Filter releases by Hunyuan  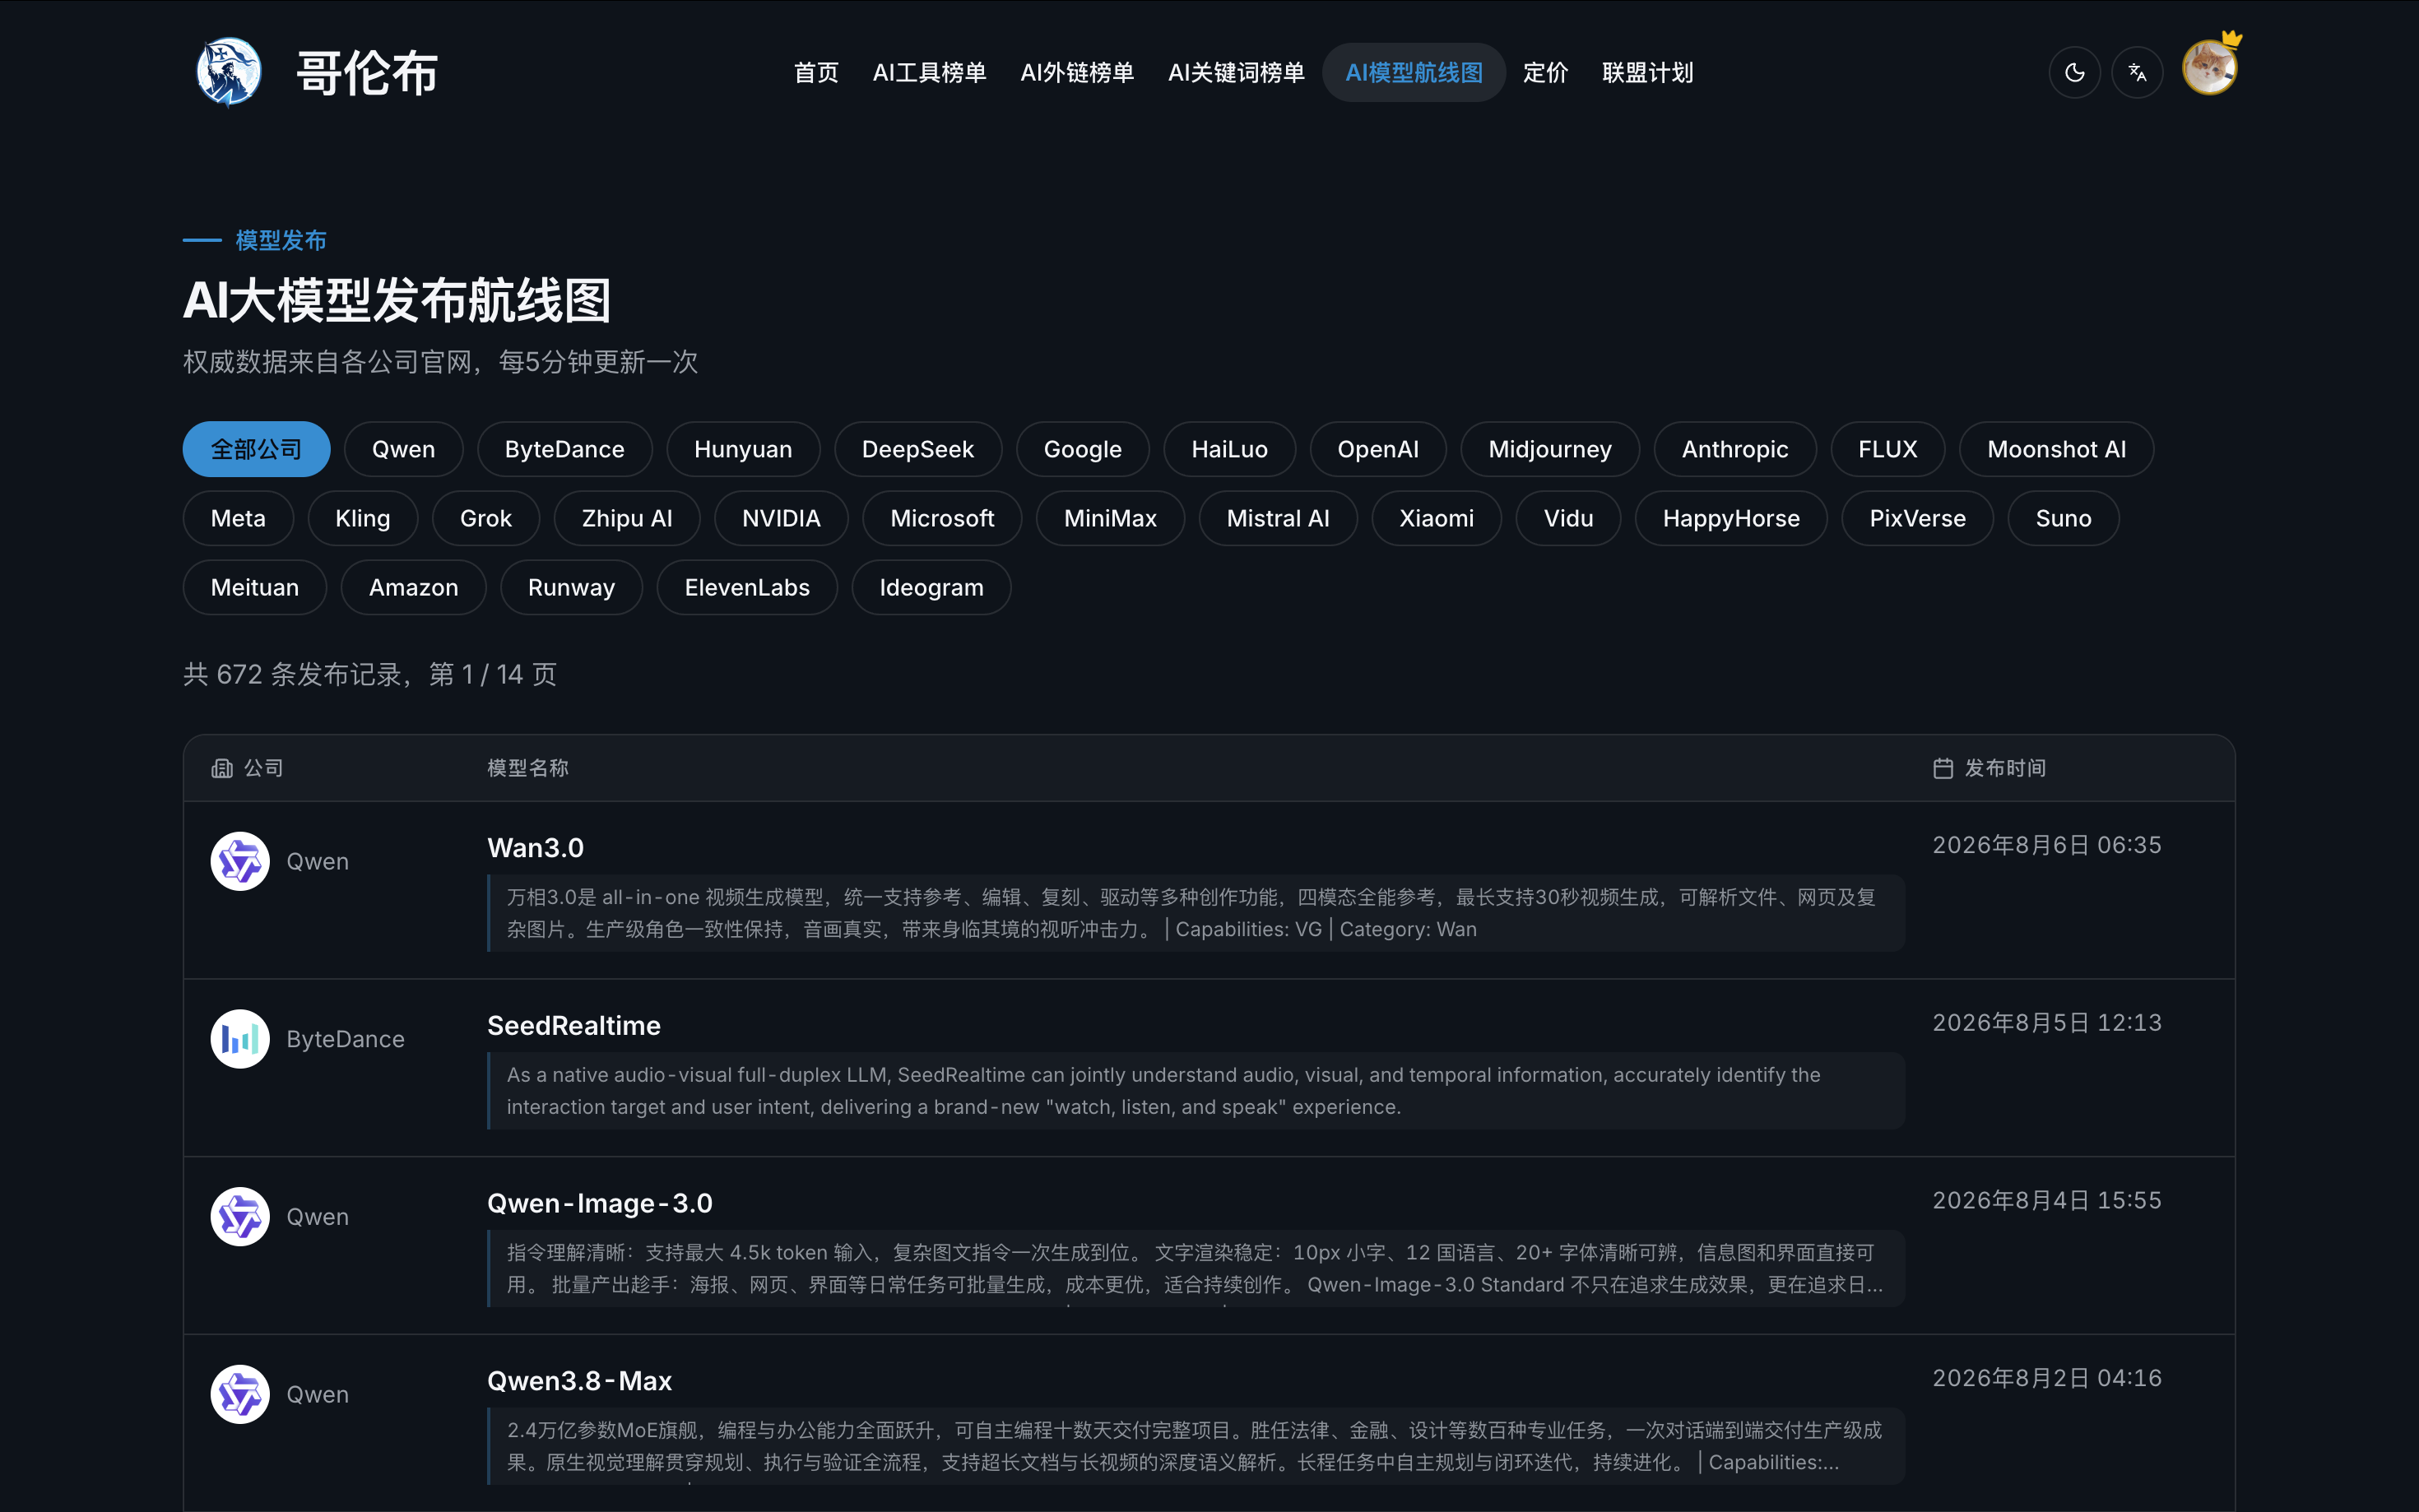tap(743, 449)
